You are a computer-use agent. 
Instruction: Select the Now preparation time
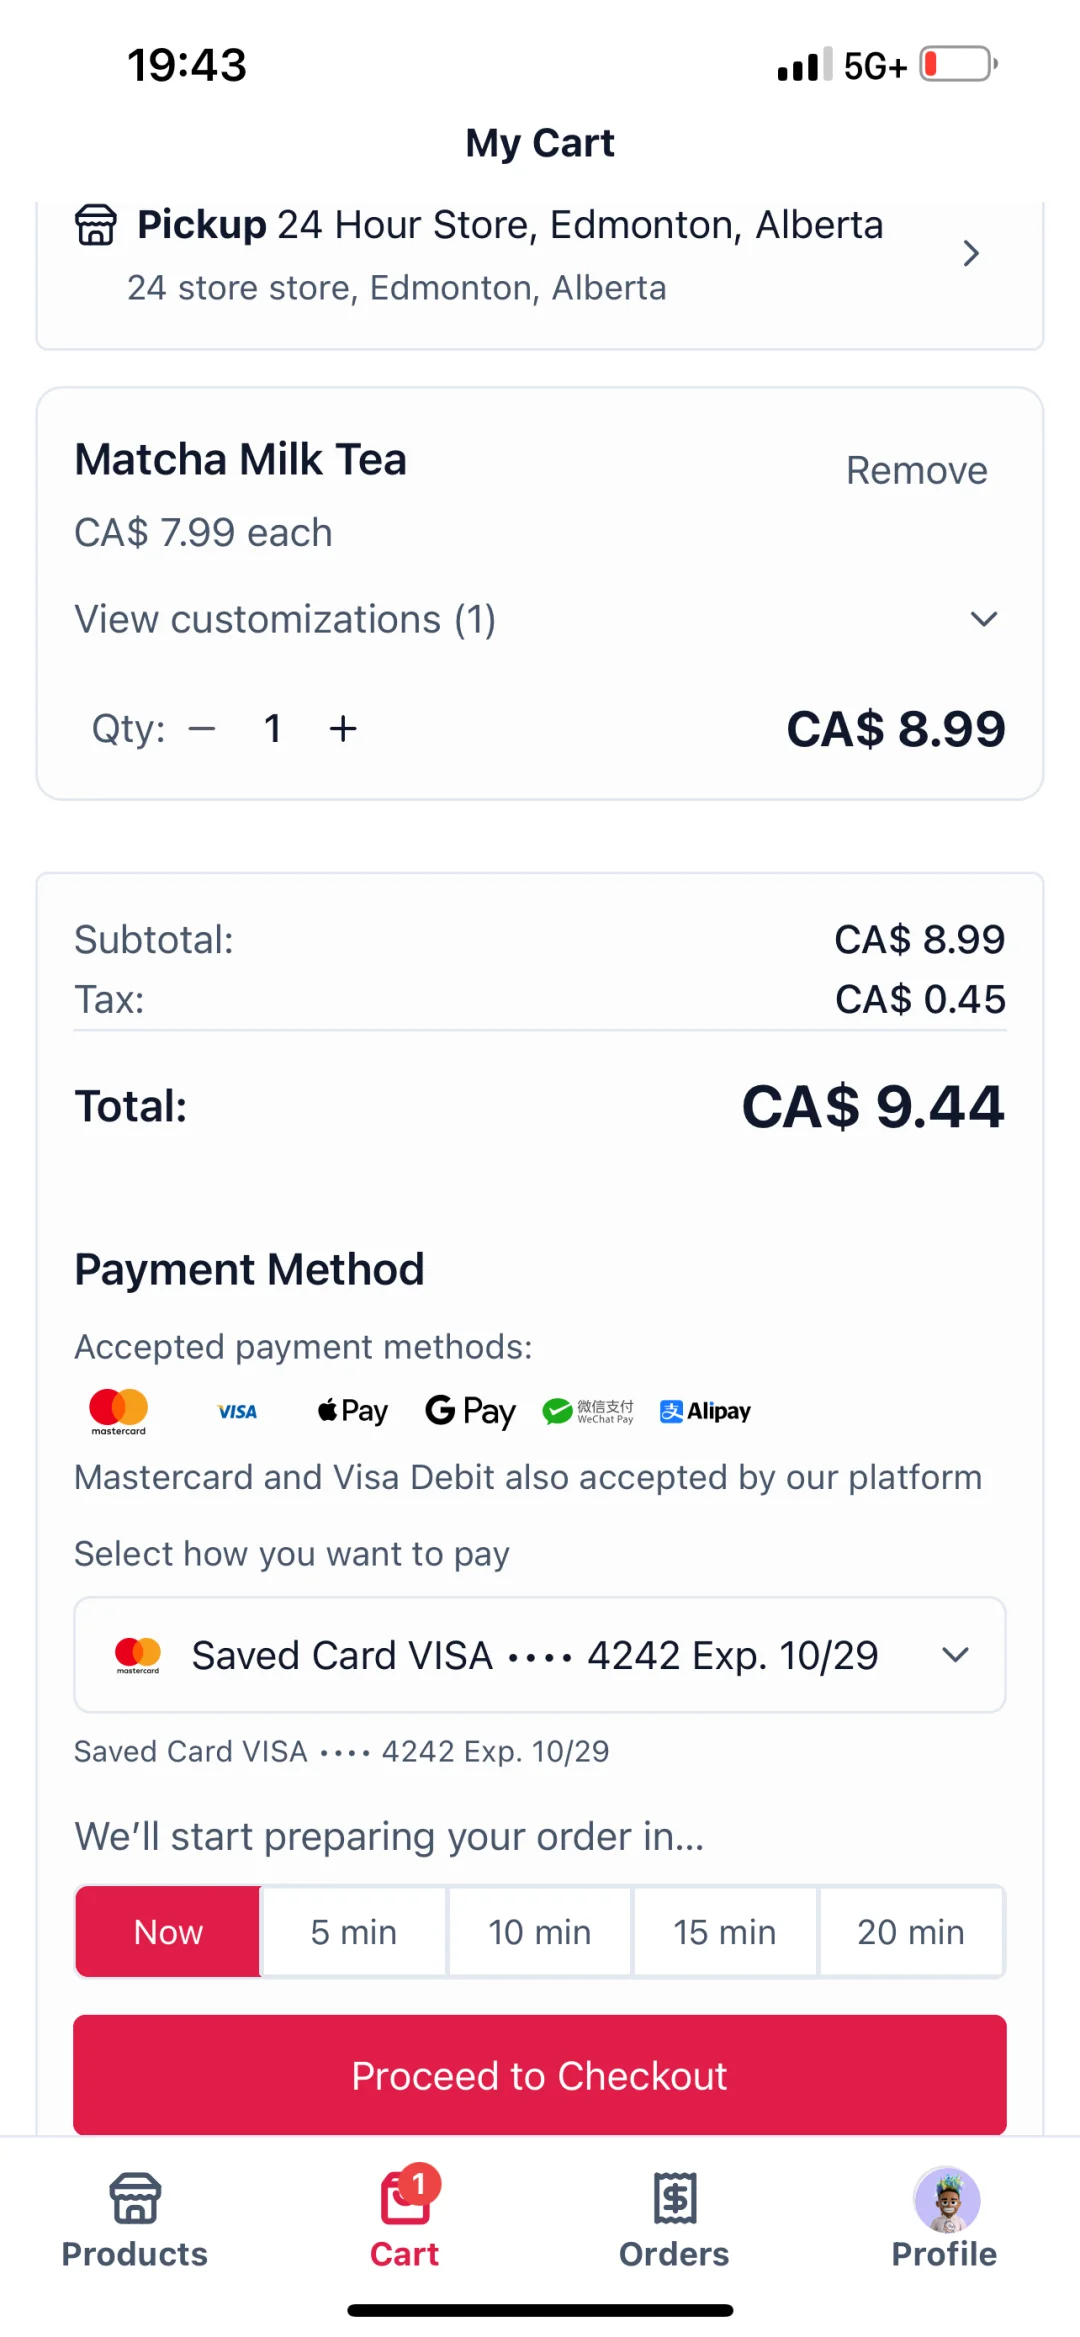[x=168, y=1932]
